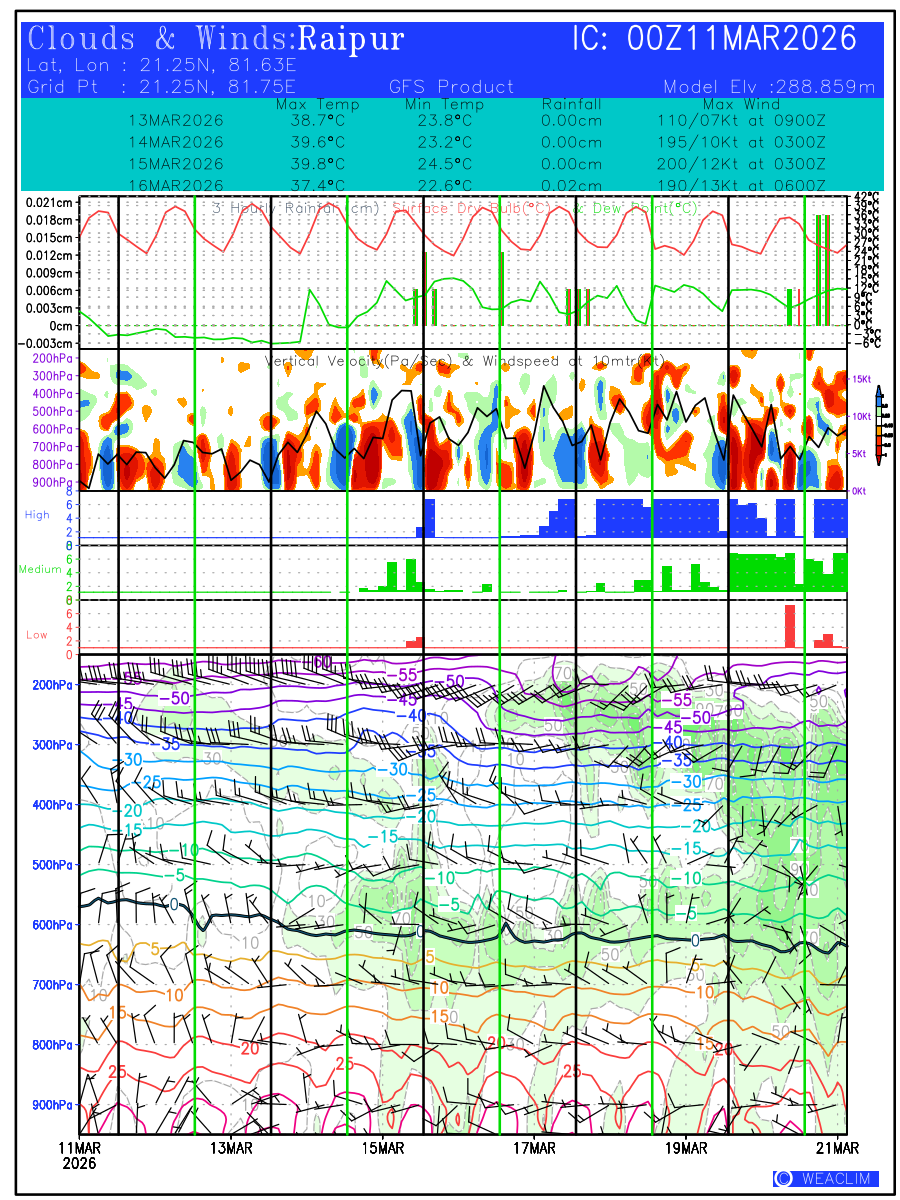Click the High cloud panel label
This screenshot has width=900, height=1200.
point(37,514)
